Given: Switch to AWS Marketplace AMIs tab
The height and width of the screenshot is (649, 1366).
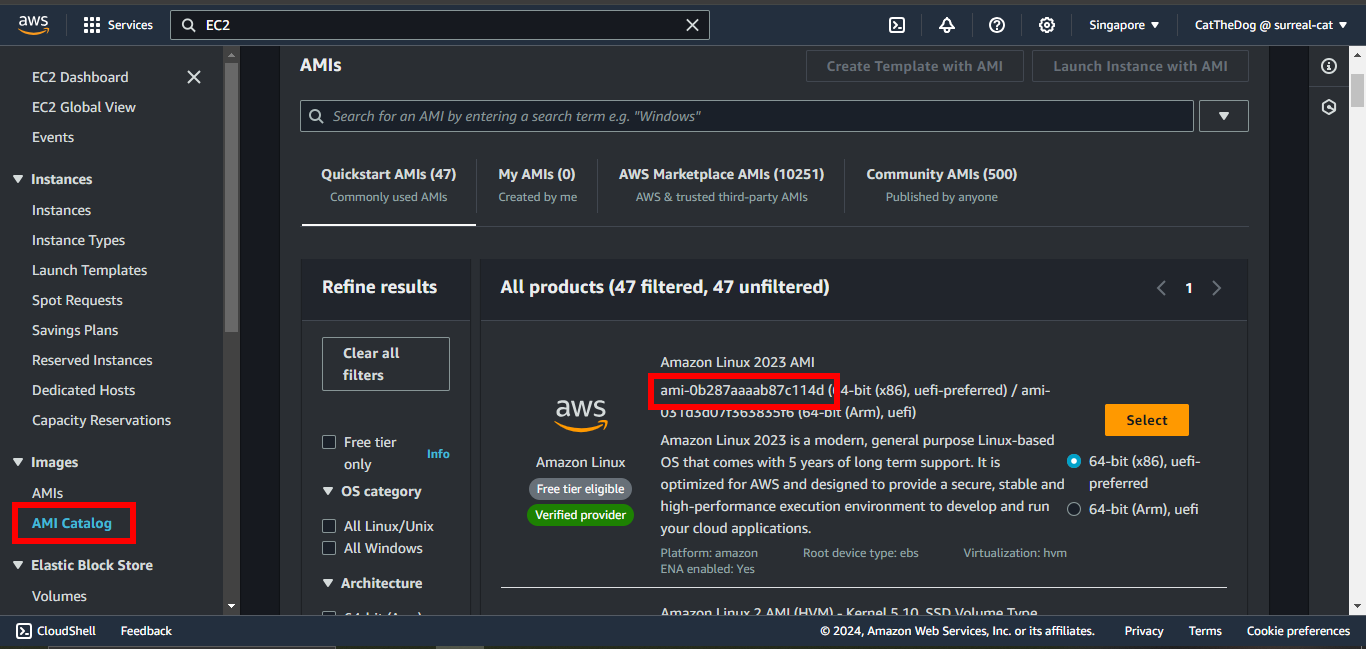Looking at the screenshot, I should point(721,184).
